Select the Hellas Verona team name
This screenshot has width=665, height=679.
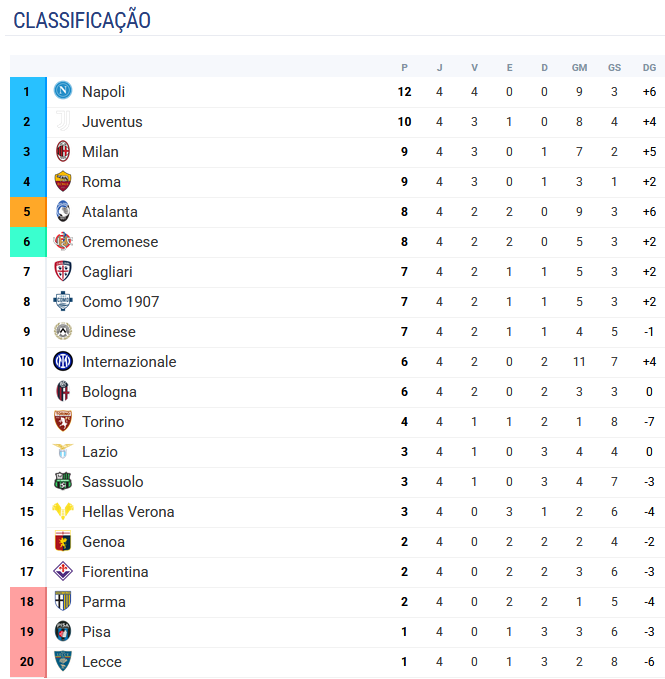tap(128, 512)
